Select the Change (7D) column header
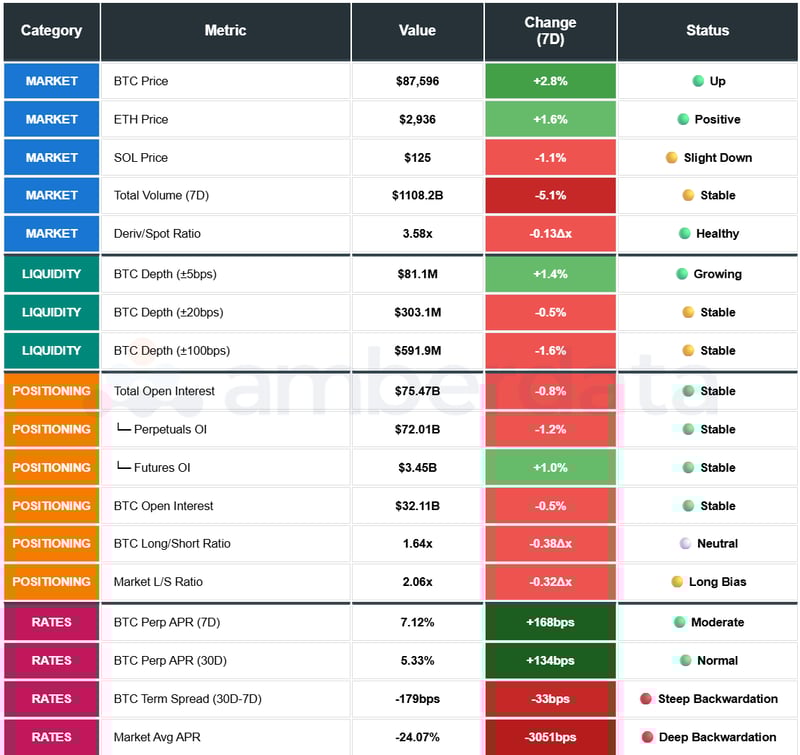 [x=550, y=31]
